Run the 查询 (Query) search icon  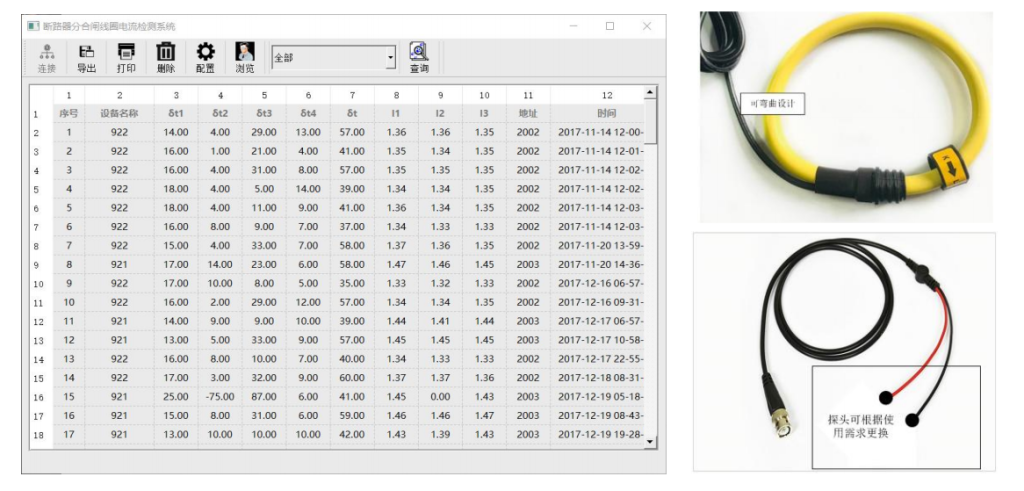click(x=419, y=58)
